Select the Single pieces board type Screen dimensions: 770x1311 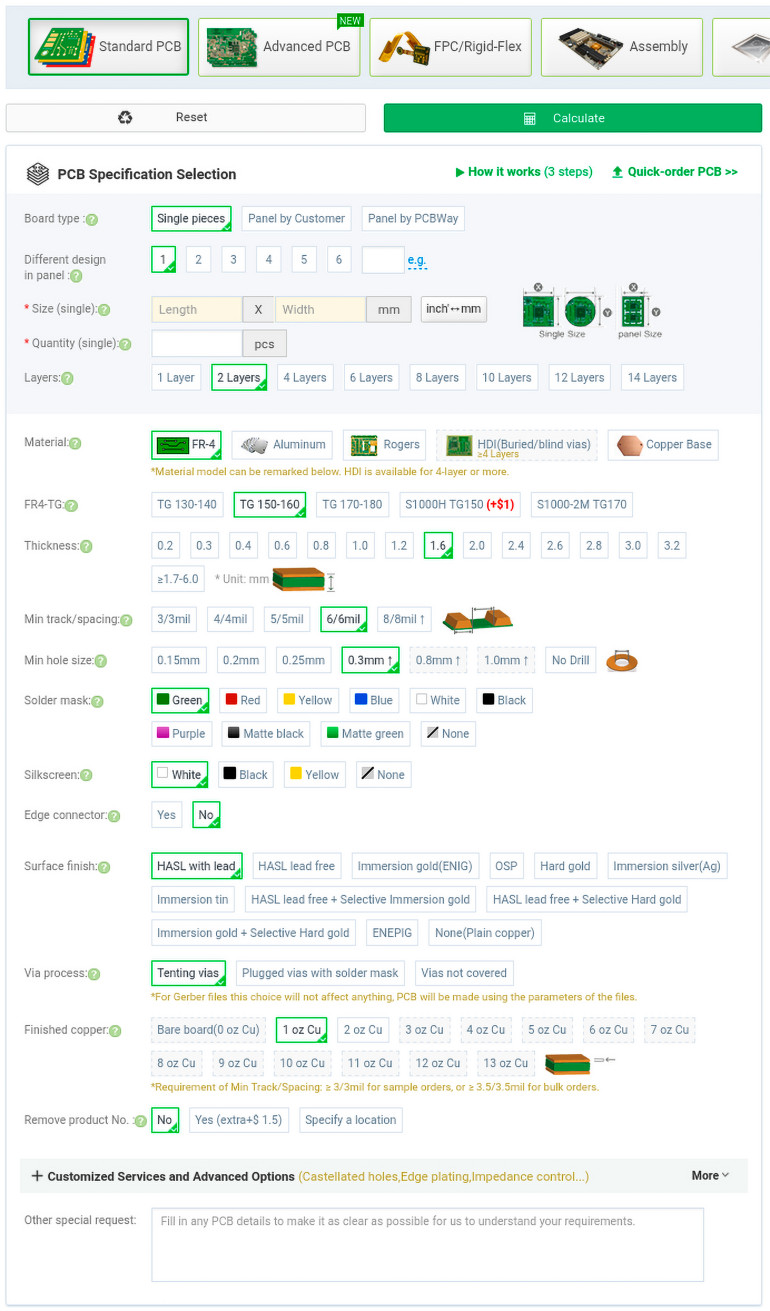[192, 219]
